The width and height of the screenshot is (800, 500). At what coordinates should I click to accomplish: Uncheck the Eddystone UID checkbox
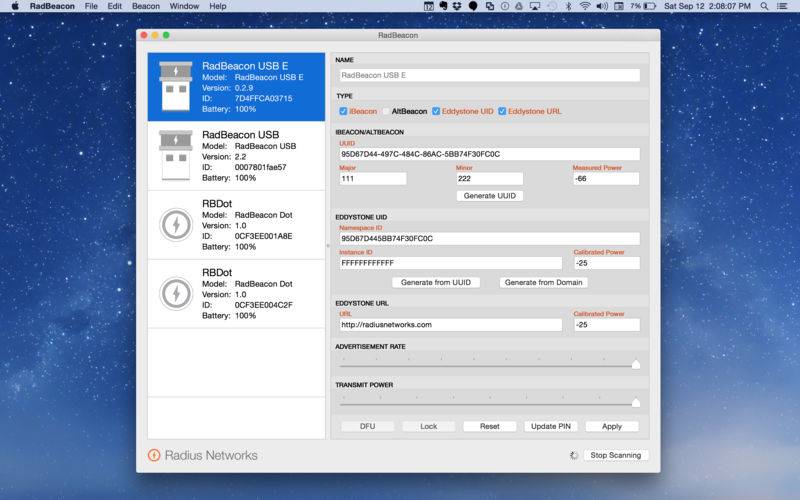436,111
